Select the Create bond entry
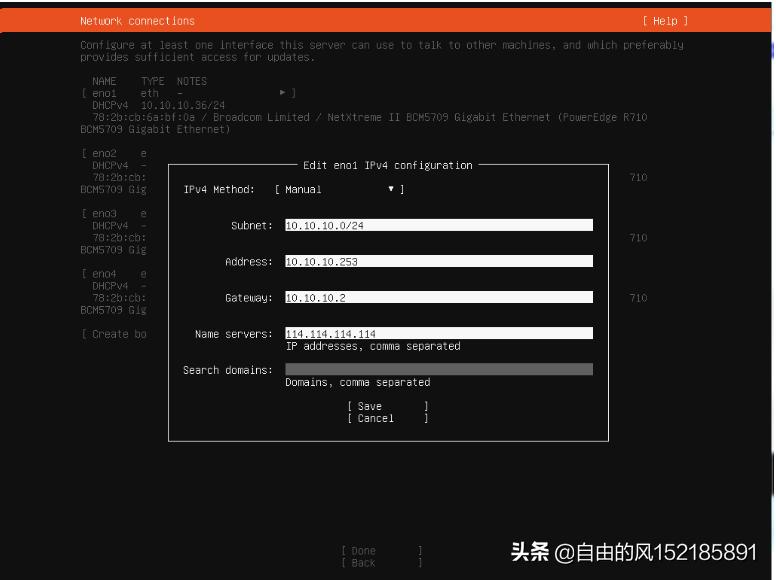Screen dimensions: 776x580 coord(114,335)
